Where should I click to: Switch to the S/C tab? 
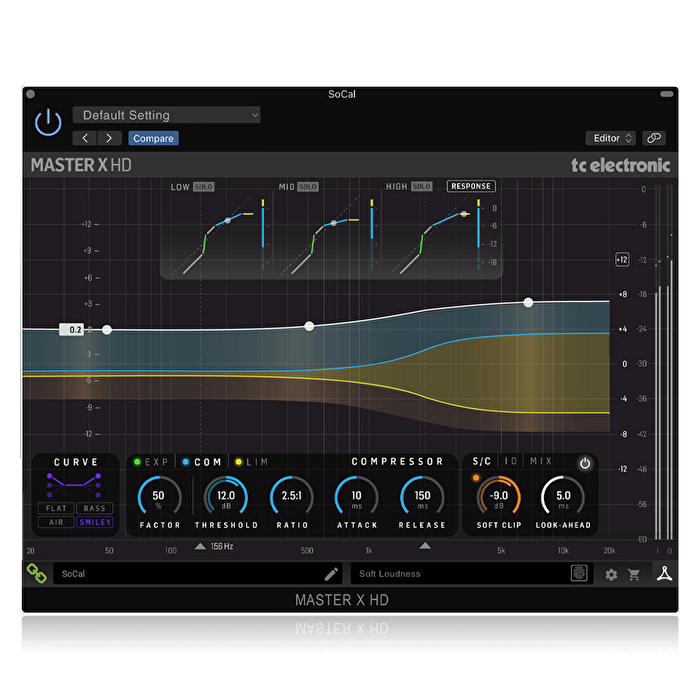[x=482, y=461]
